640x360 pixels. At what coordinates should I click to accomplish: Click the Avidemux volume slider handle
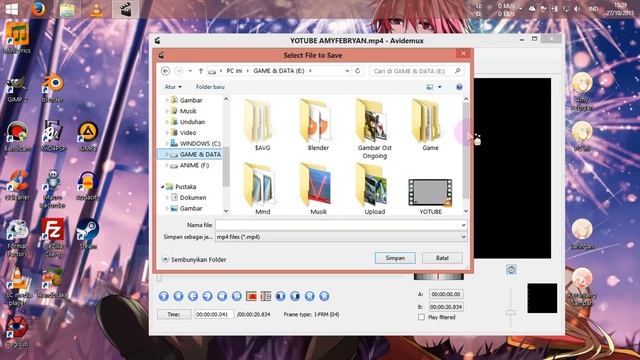coord(510,312)
